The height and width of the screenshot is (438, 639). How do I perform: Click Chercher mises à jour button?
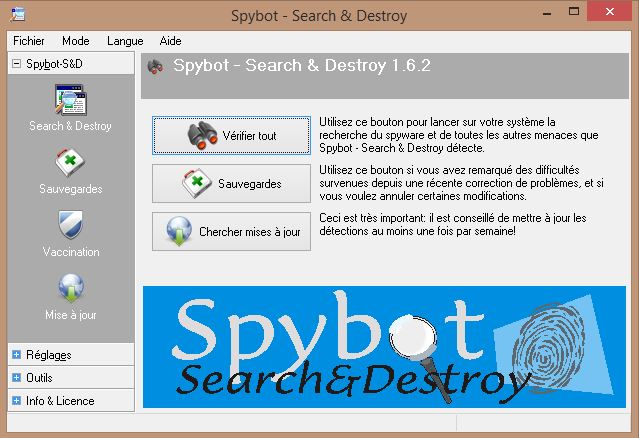(x=231, y=231)
